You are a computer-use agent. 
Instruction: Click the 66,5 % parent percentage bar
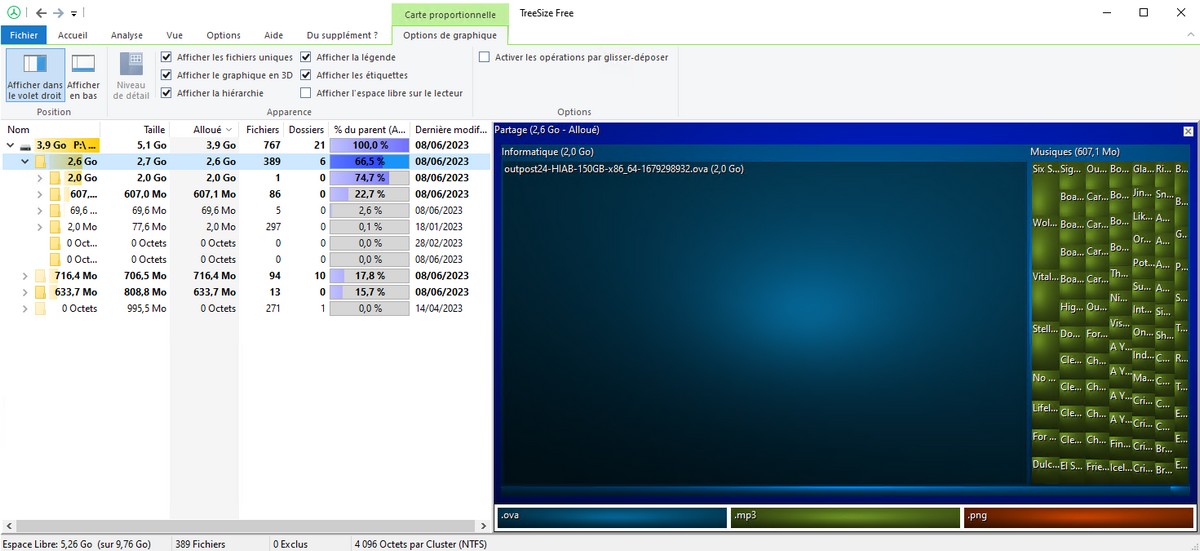370,161
